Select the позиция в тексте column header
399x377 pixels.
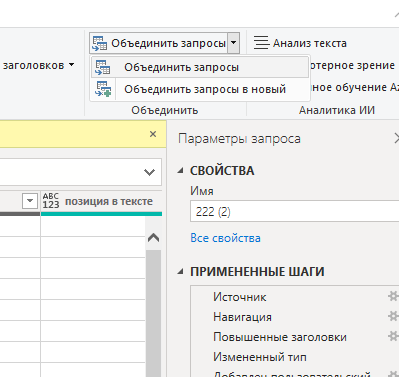click(x=101, y=201)
